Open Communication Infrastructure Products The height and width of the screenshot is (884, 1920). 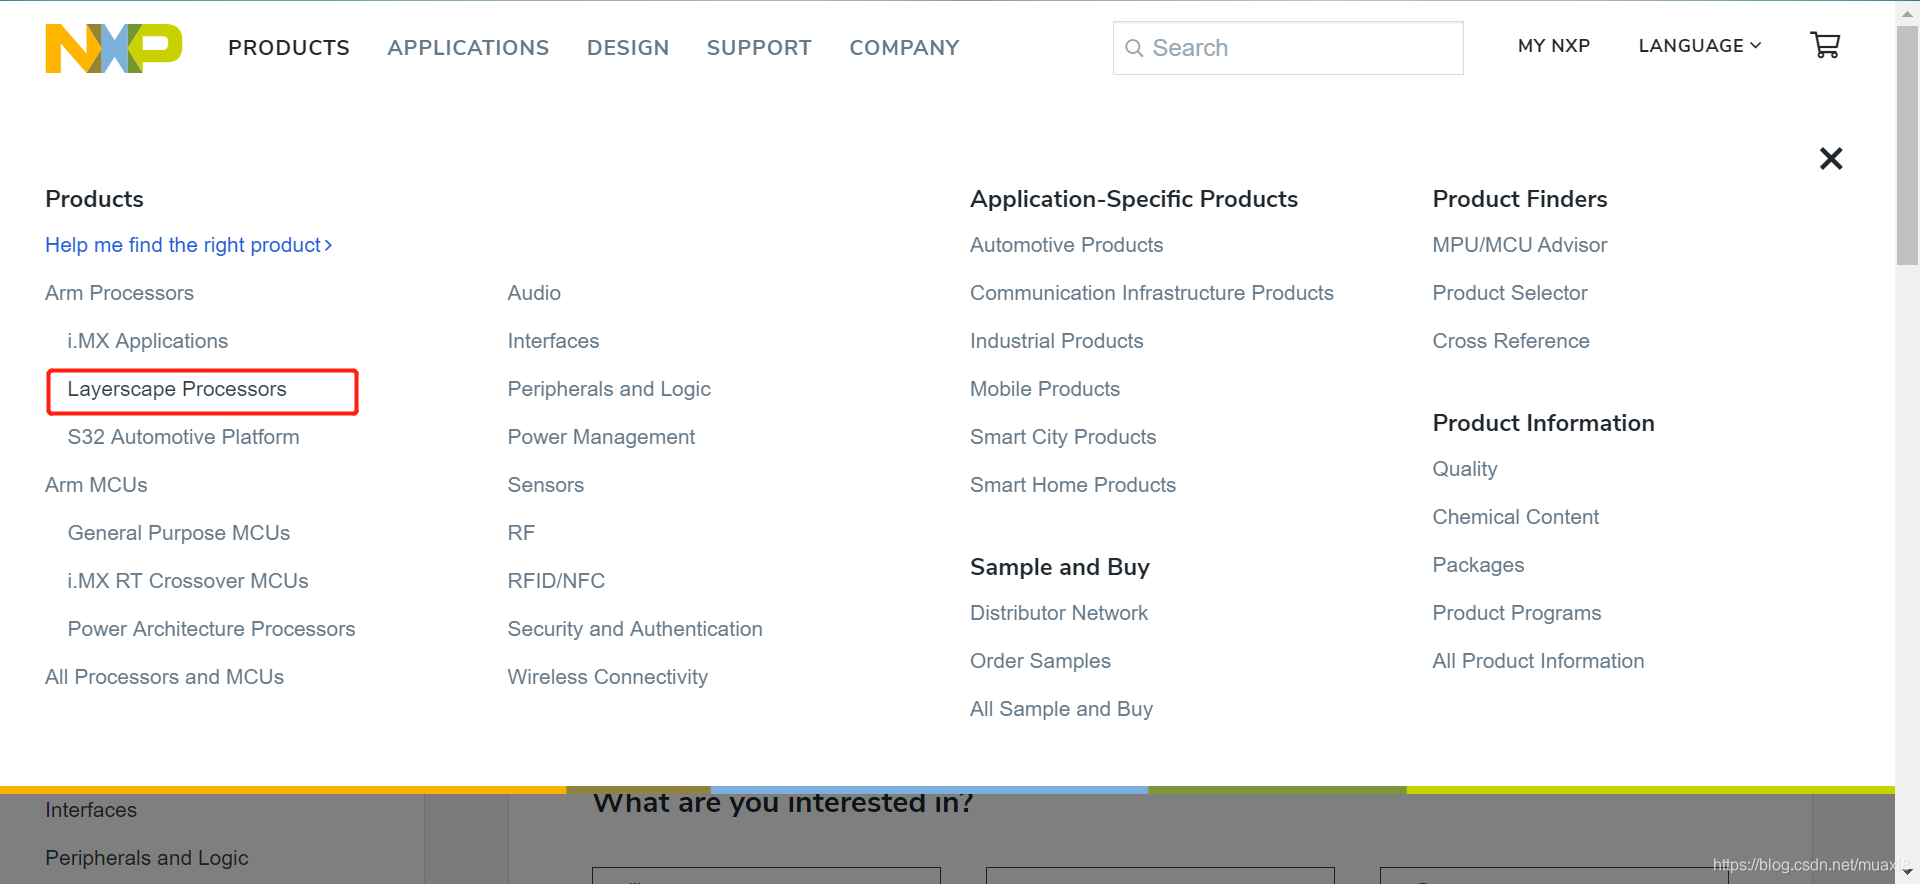(1151, 293)
